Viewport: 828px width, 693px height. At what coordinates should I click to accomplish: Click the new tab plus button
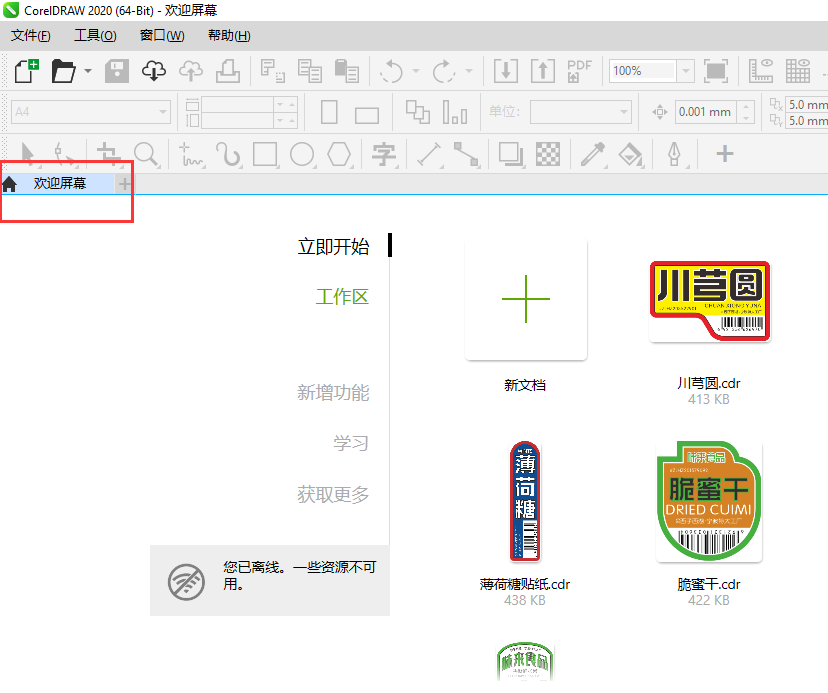coord(125,184)
